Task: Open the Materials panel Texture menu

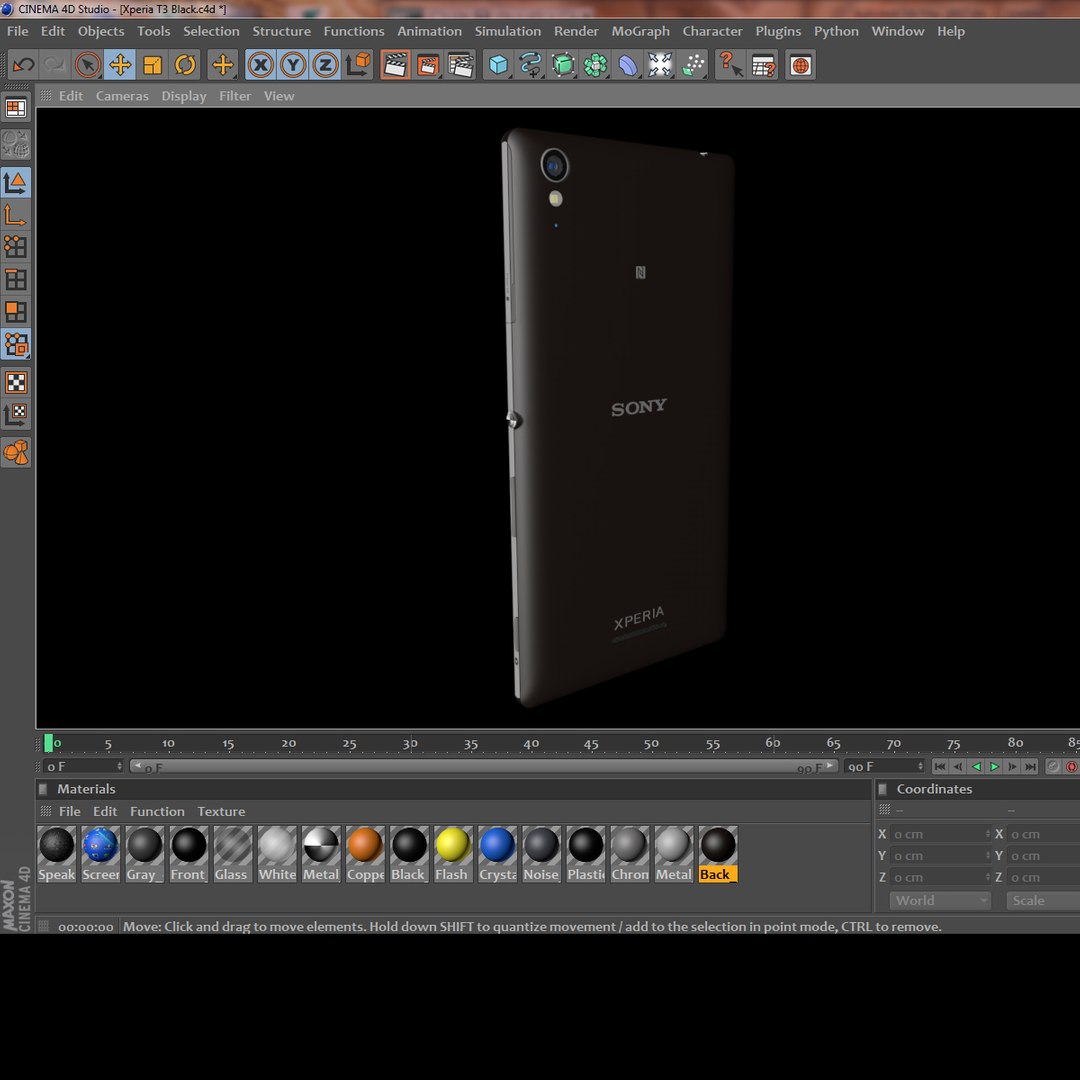Action: 221,811
